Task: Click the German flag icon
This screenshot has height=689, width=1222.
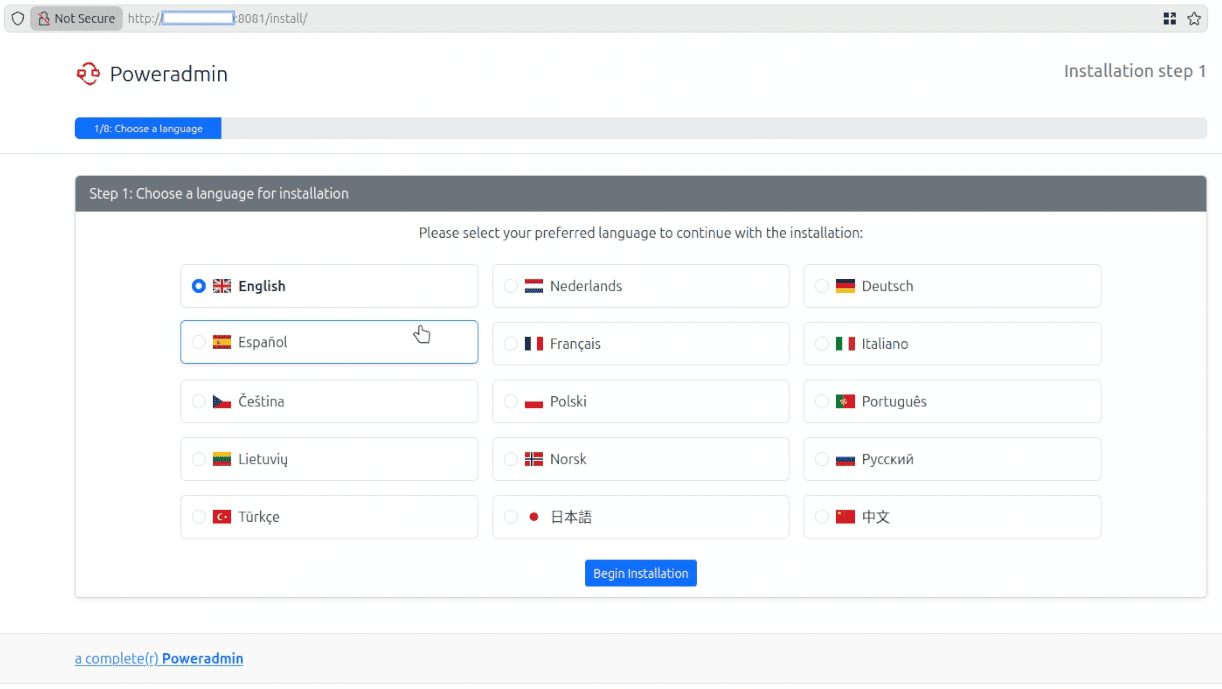Action: coord(845,286)
